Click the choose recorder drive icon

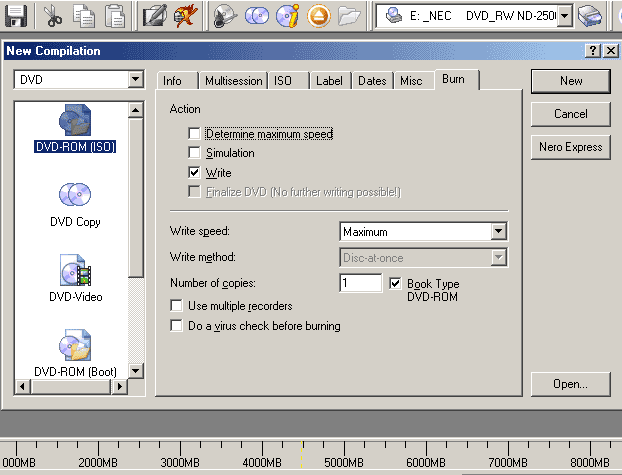590,16
